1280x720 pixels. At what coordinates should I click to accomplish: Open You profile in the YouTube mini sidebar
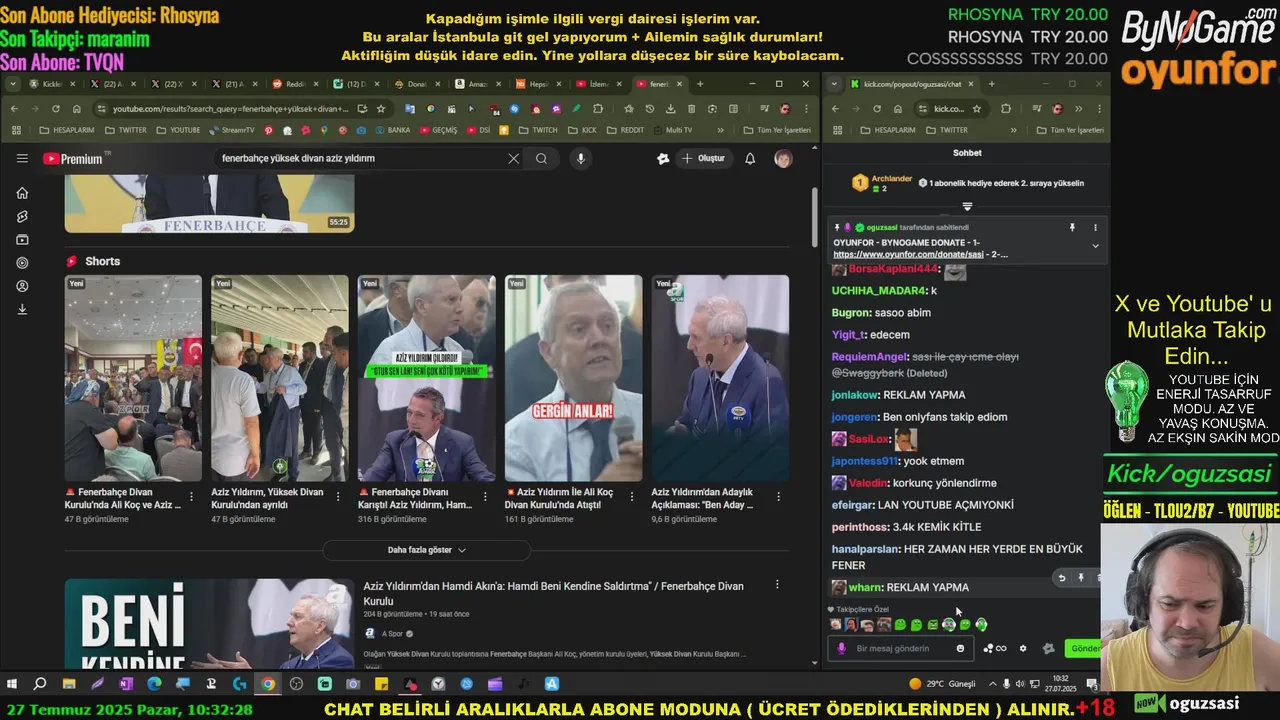[x=22, y=286]
